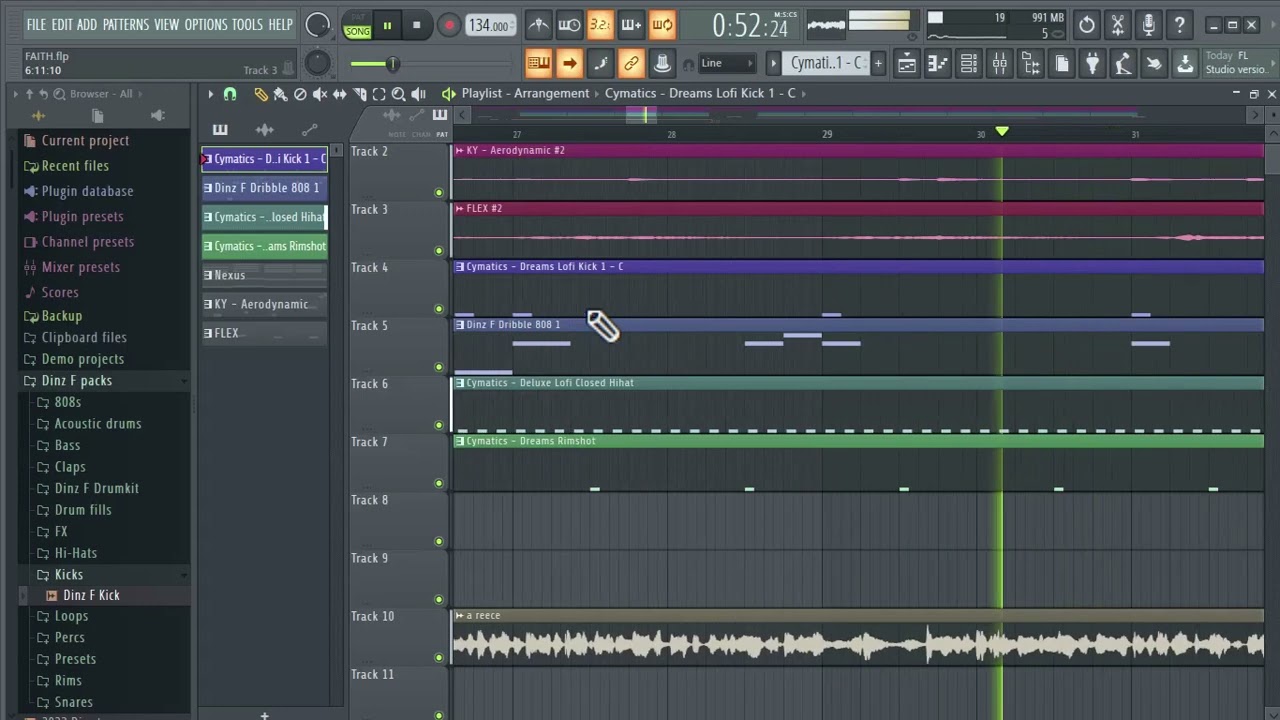The width and height of the screenshot is (1280, 720).
Task: Click the tempo tapper icon
Action: 1123,64
